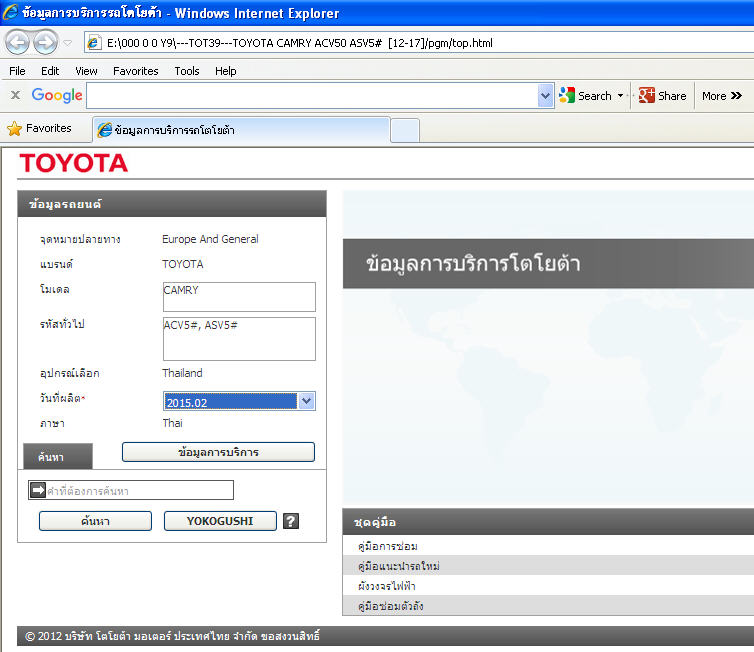Open the File menu
Image resolution: width=754 pixels, height=652 pixels.
click(x=17, y=71)
